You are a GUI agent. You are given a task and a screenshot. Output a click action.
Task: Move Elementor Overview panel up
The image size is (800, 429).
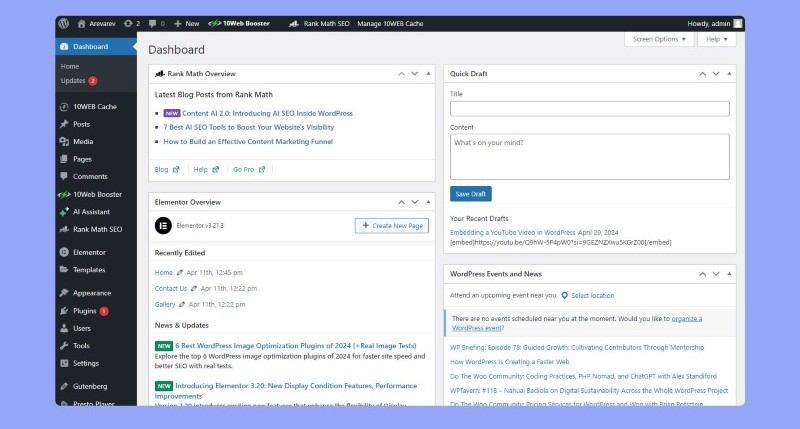tap(402, 202)
